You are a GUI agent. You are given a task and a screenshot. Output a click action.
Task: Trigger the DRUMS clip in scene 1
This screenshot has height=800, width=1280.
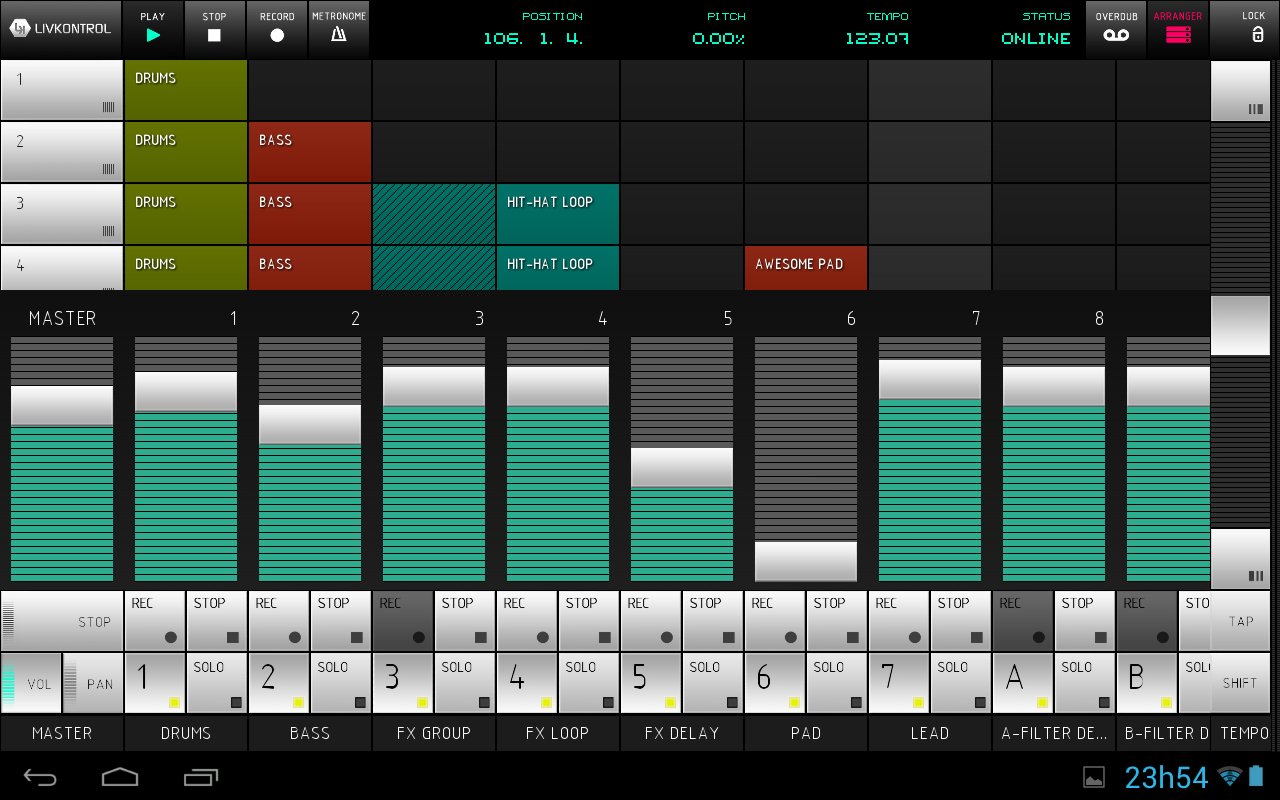[186, 90]
